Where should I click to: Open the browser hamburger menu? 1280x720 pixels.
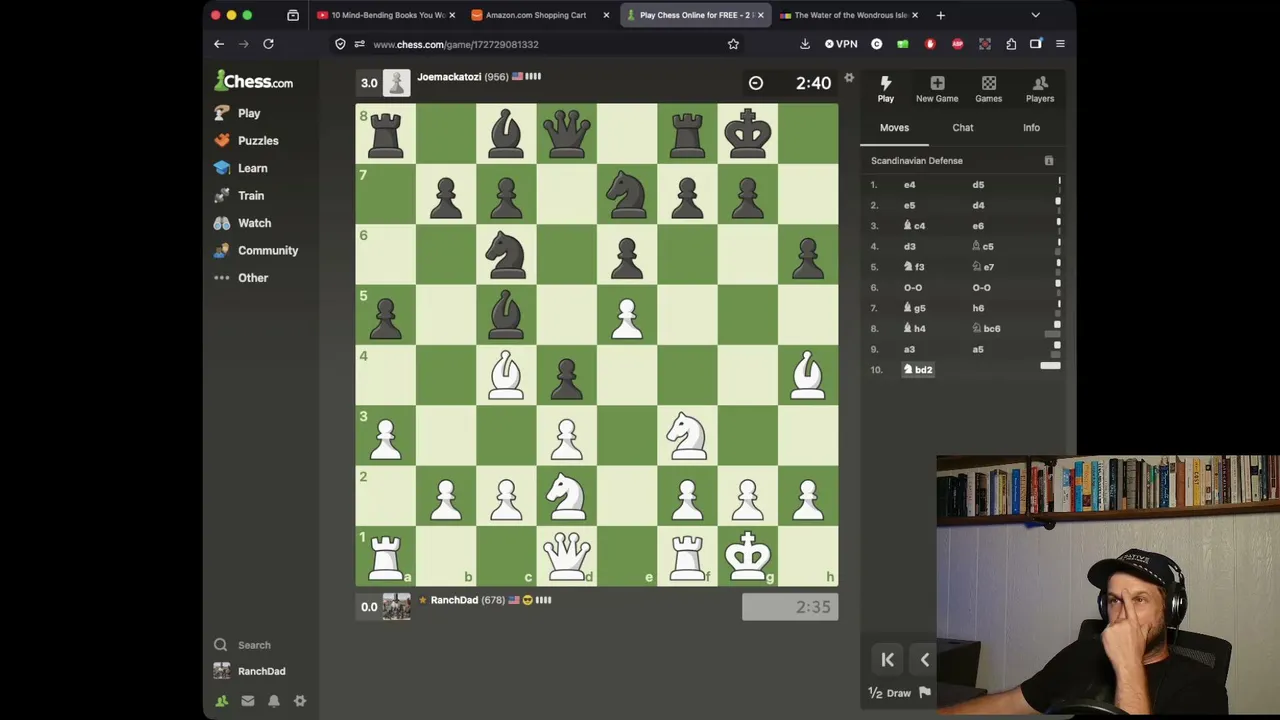(1060, 44)
